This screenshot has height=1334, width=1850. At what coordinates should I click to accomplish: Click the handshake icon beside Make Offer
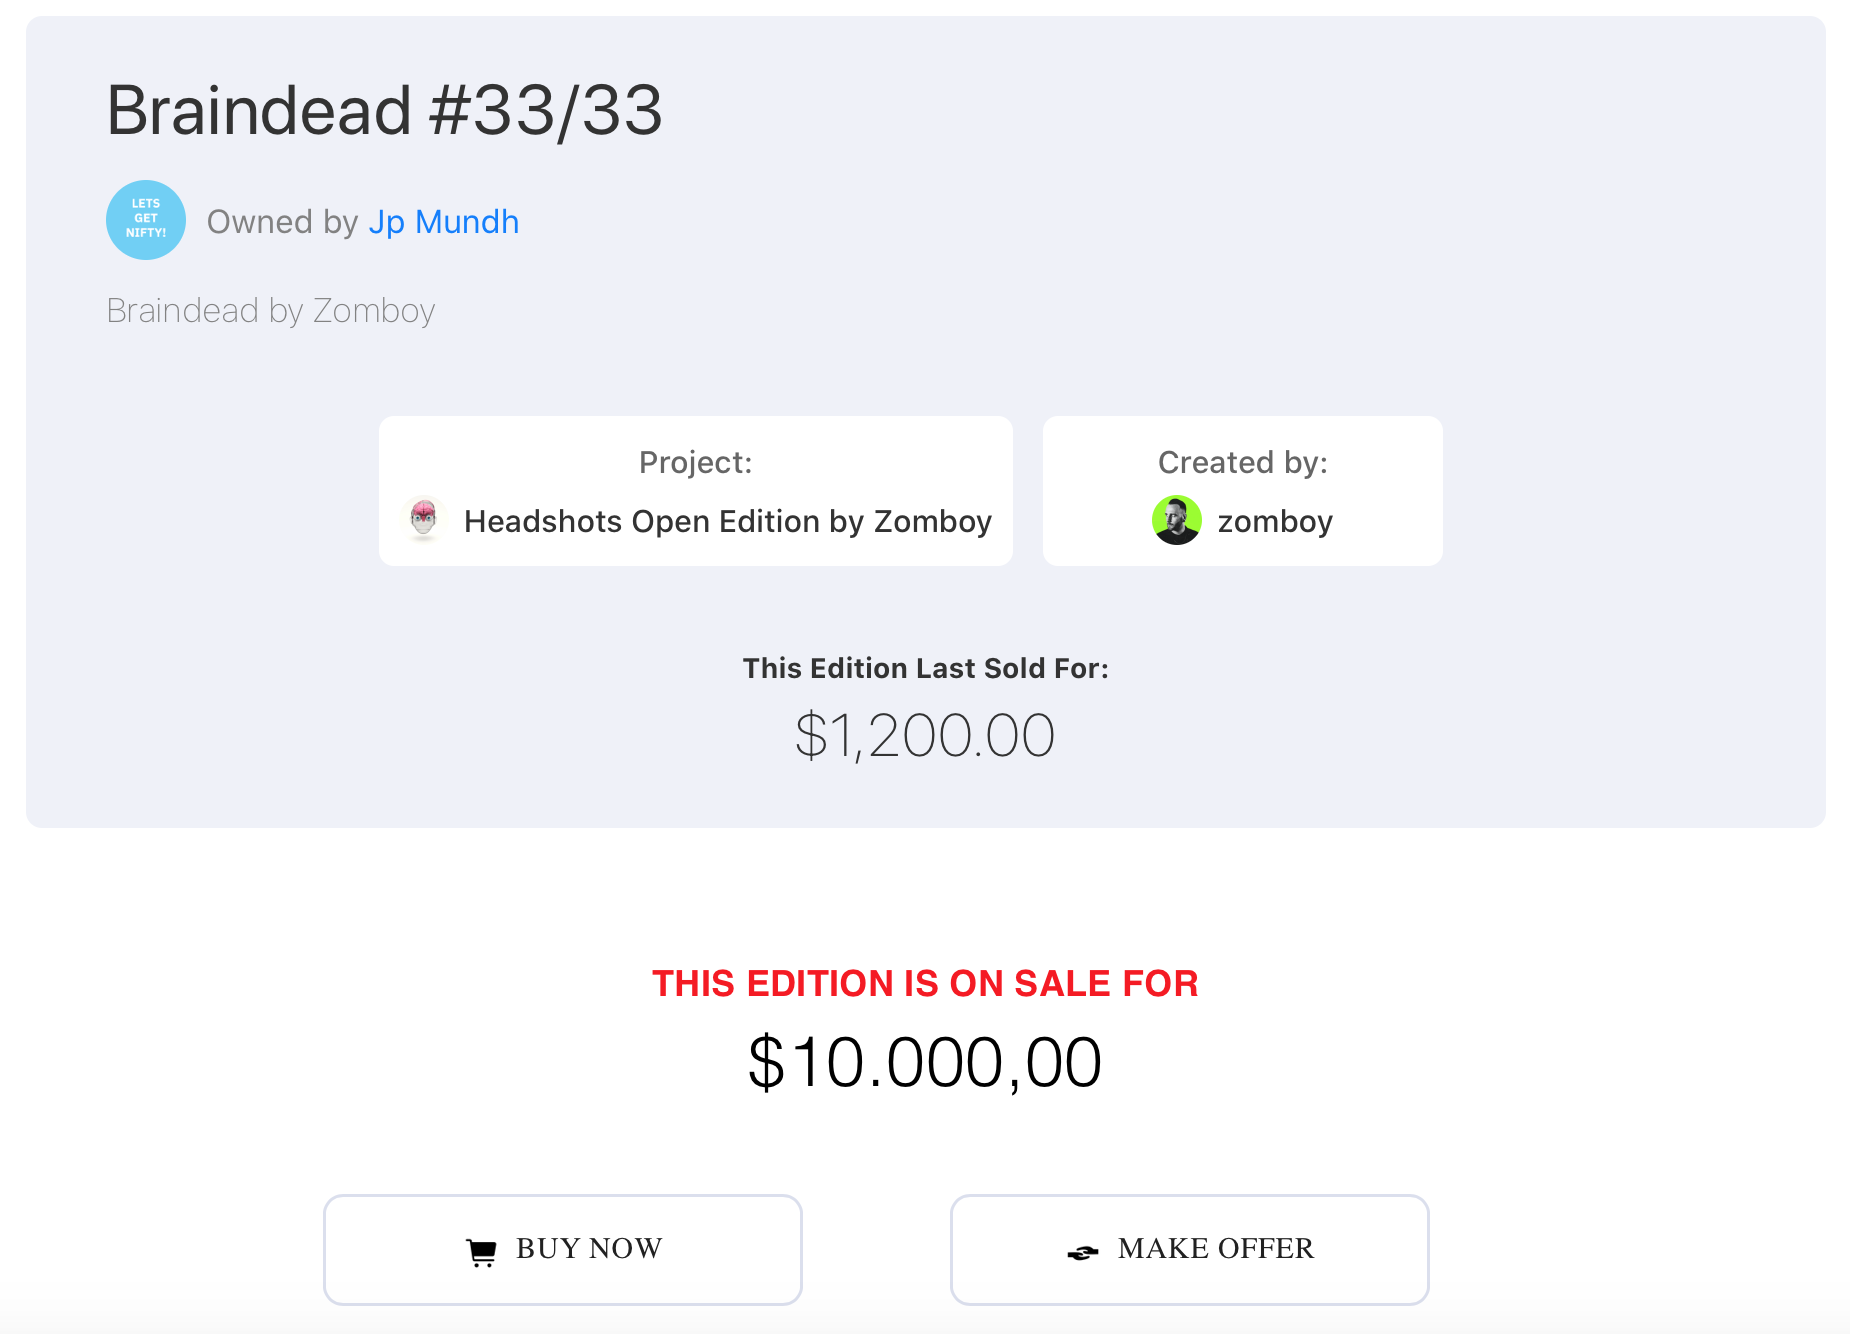point(1082,1252)
